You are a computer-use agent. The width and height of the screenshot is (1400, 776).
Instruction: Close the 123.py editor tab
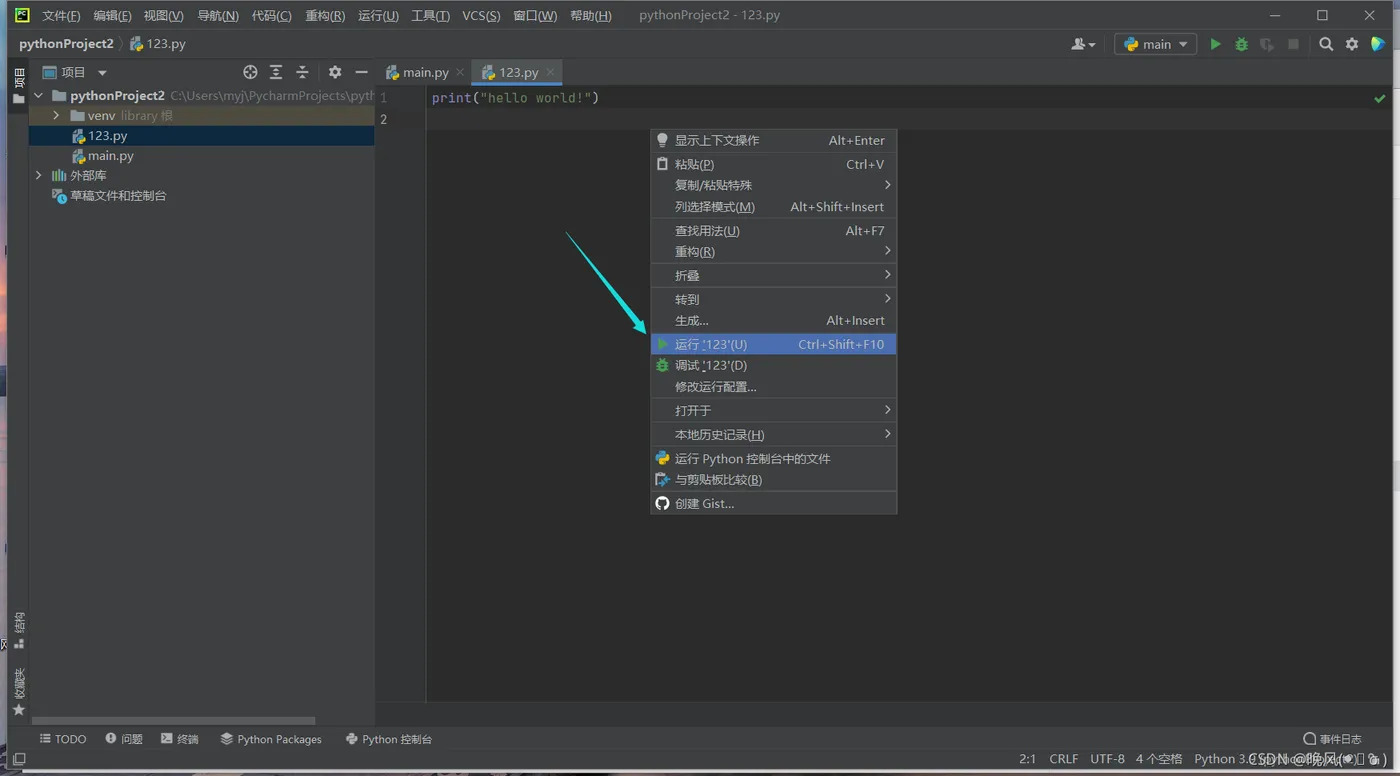click(x=550, y=72)
